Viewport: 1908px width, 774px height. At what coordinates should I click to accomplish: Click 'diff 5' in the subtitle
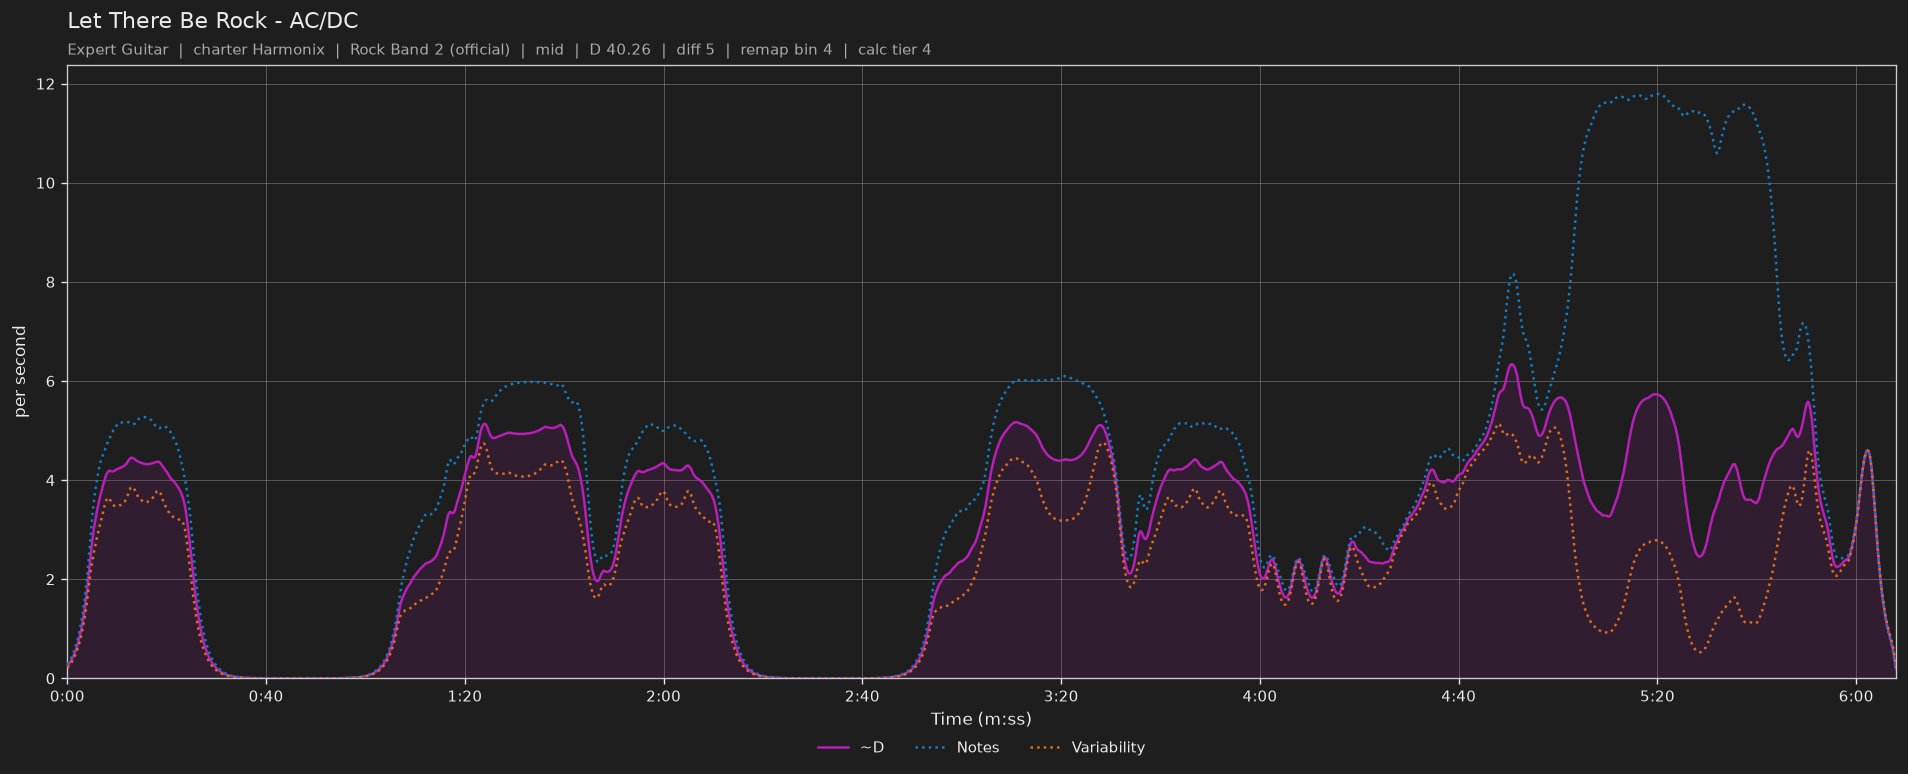(696, 50)
